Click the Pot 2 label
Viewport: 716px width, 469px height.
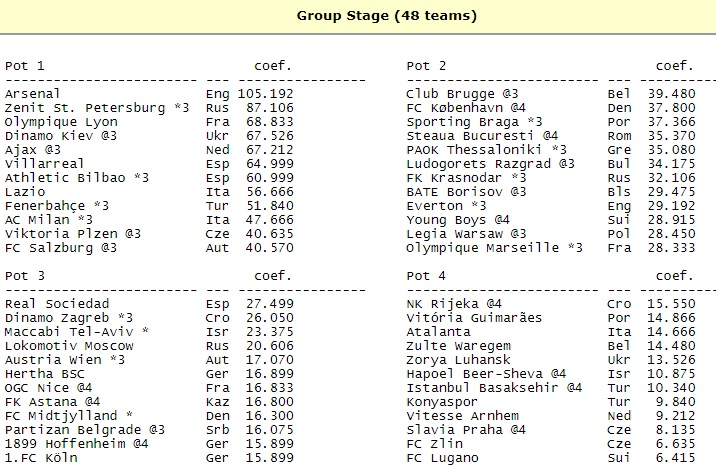[426, 66]
